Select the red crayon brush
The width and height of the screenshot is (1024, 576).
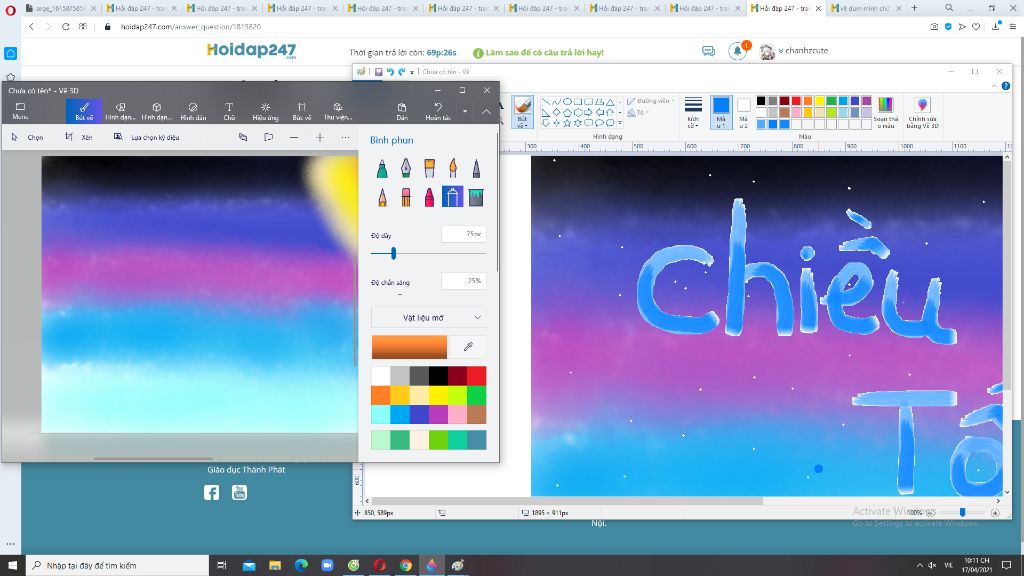click(429, 197)
